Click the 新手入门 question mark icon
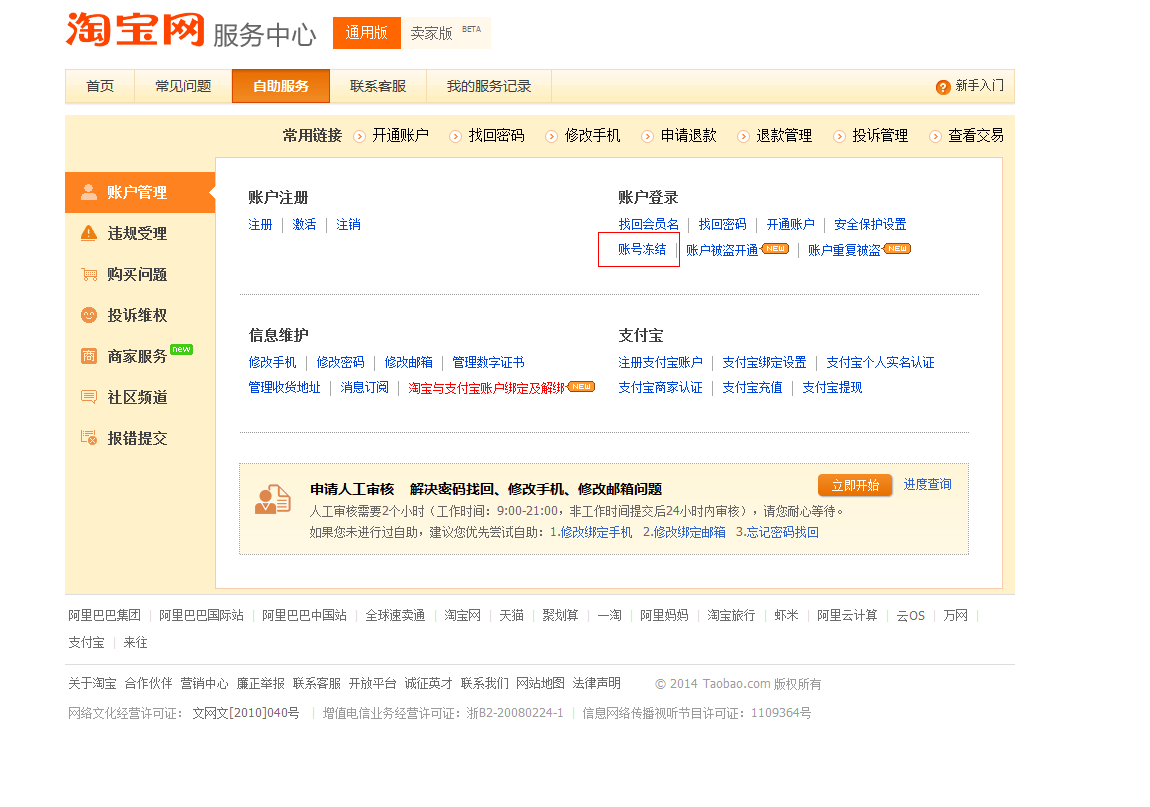1150x807 pixels. (943, 87)
